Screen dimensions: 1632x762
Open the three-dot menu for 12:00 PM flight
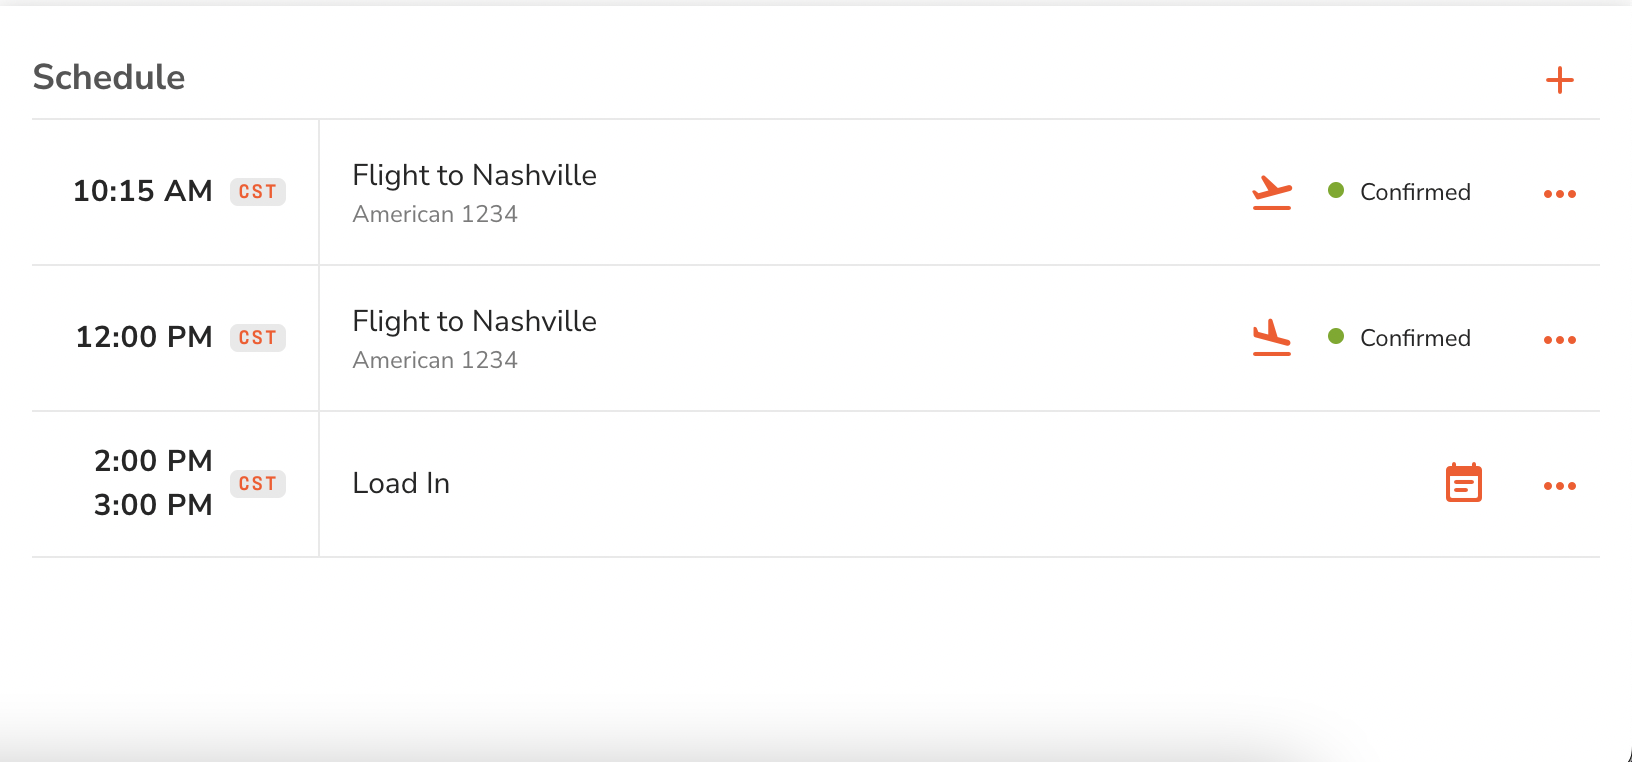(1559, 340)
